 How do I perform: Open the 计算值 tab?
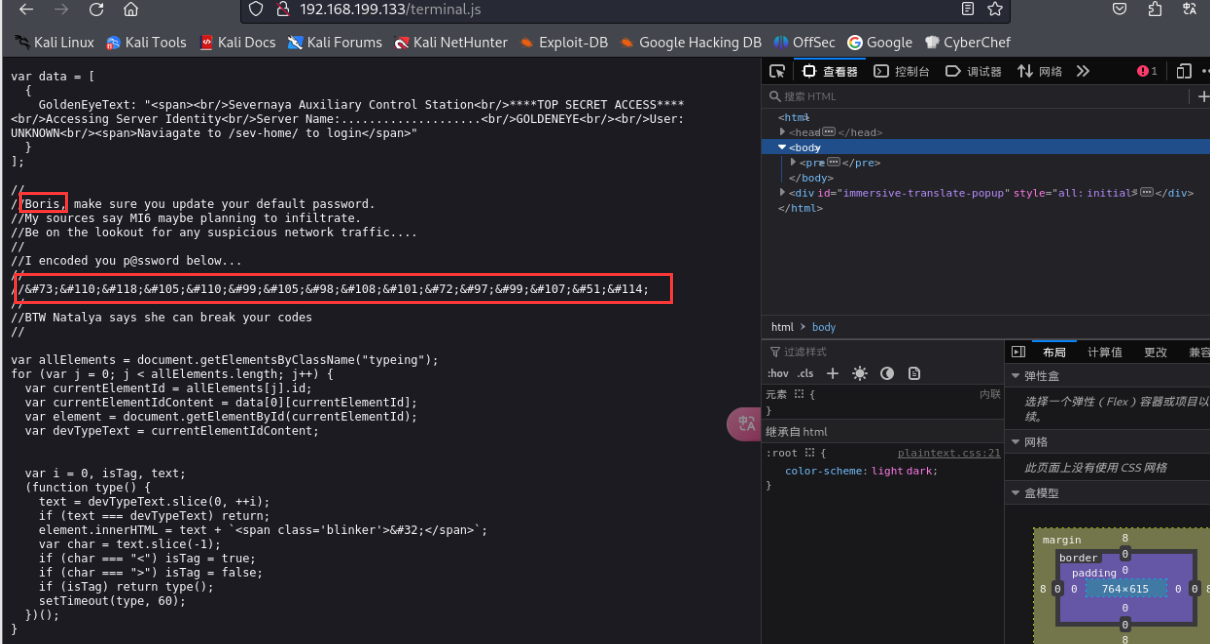coord(1104,352)
